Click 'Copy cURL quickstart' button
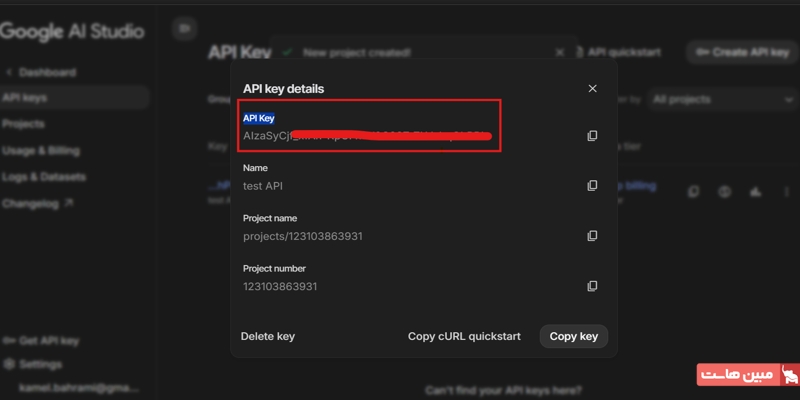Screen dimensions: 800x400 [464, 336]
